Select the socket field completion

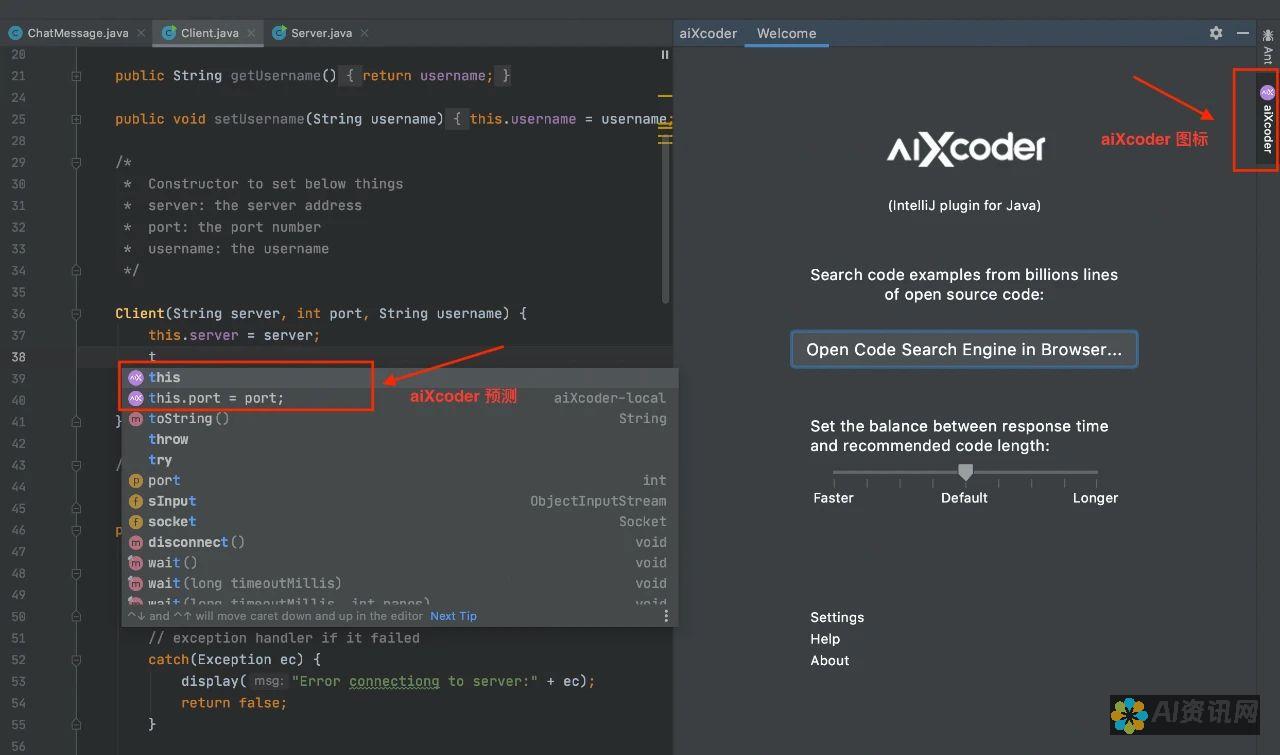400,521
